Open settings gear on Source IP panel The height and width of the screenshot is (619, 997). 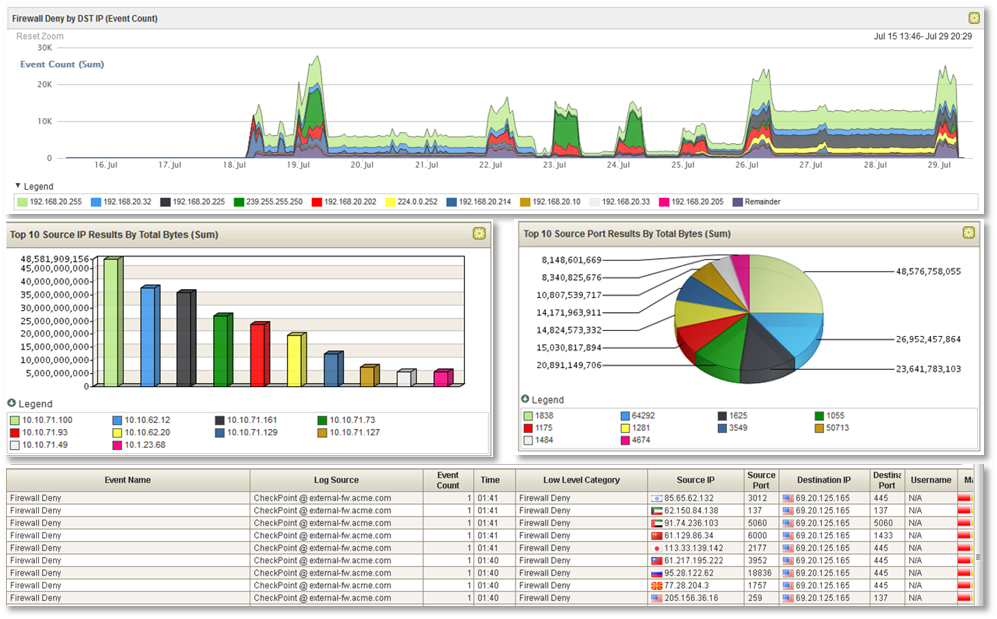[479, 234]
